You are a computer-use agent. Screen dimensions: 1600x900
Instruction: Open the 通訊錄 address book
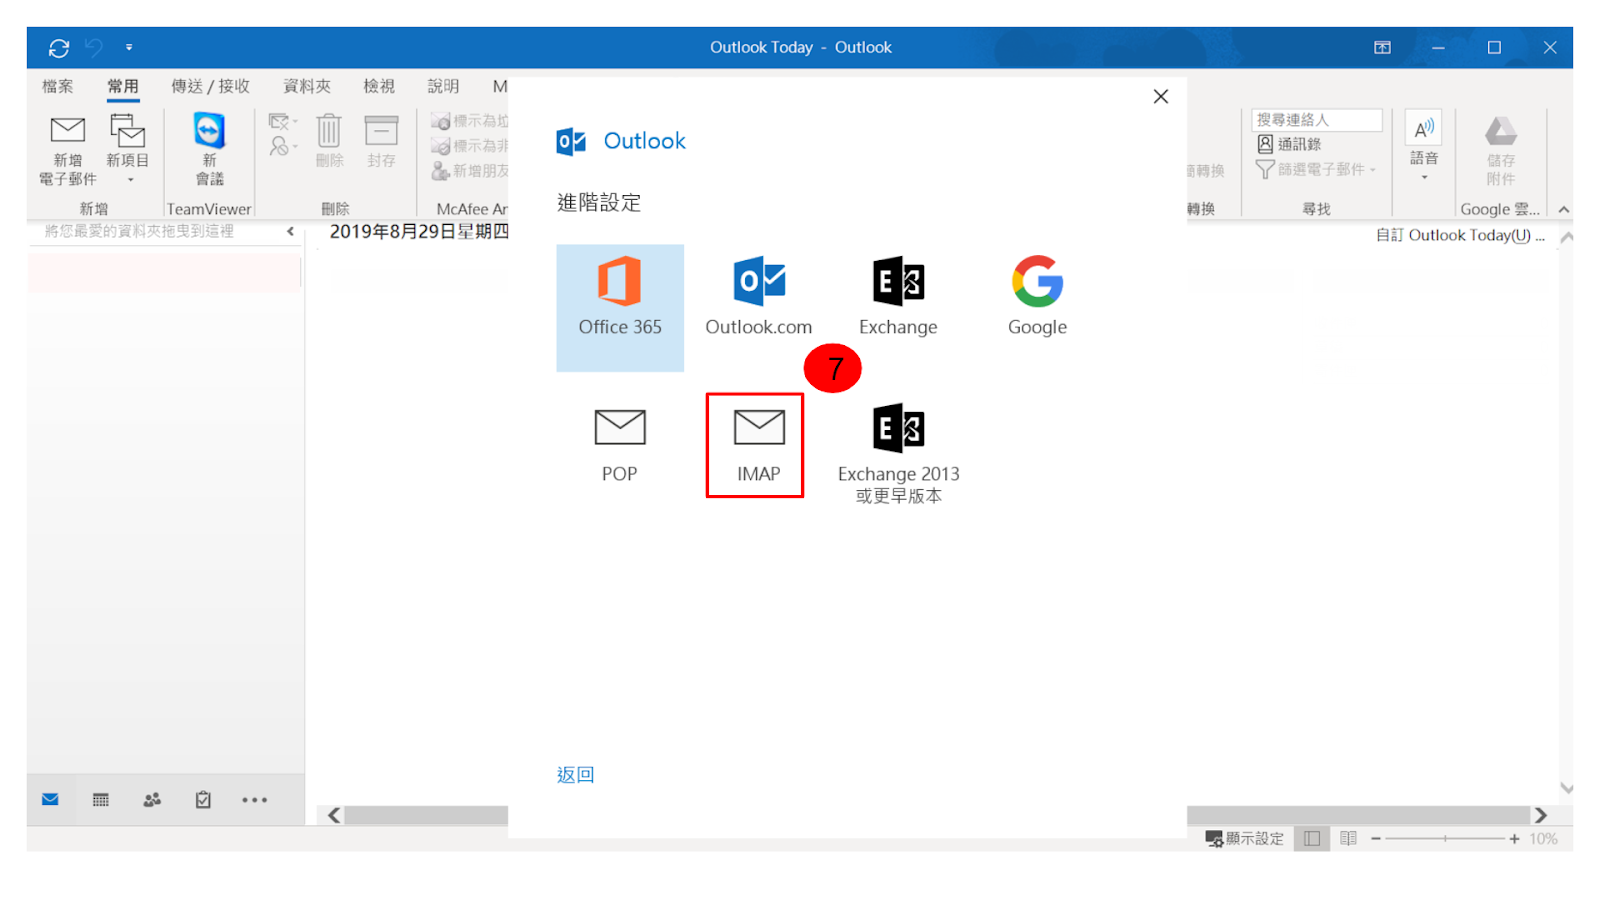[1290, 144]
